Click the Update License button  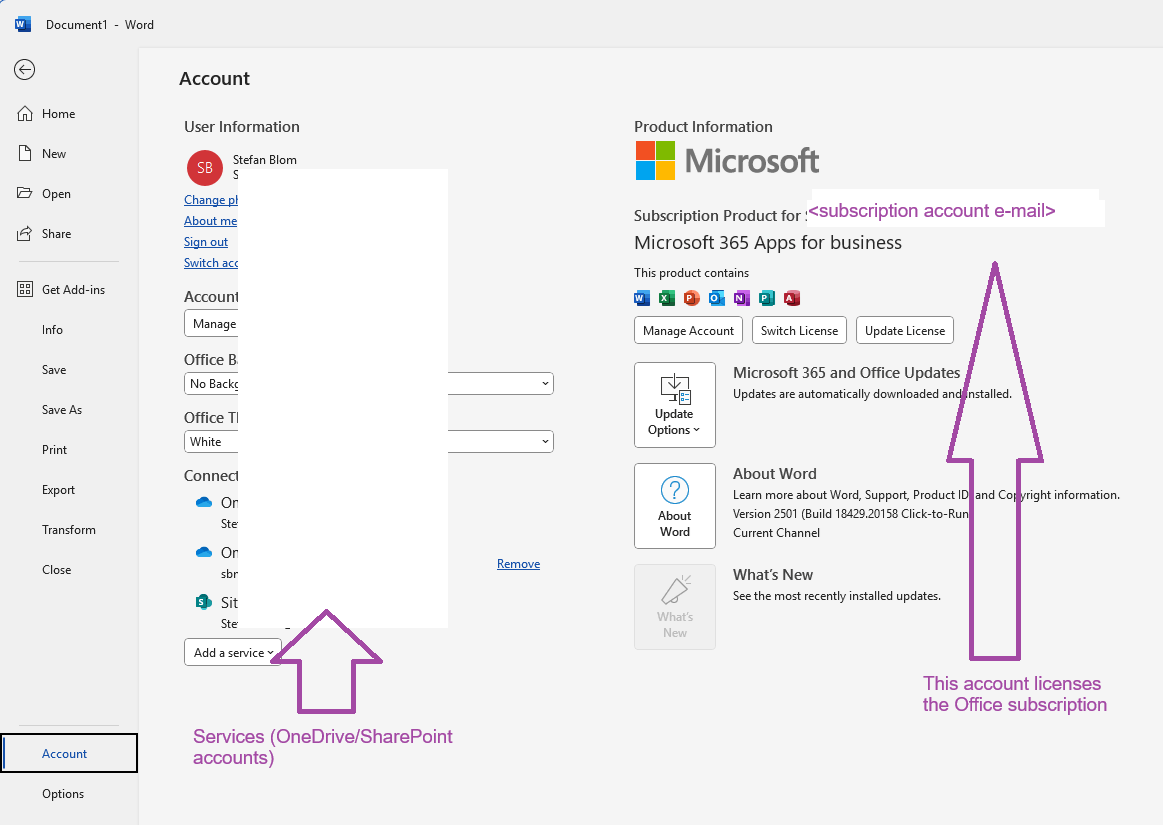[905, 330]
